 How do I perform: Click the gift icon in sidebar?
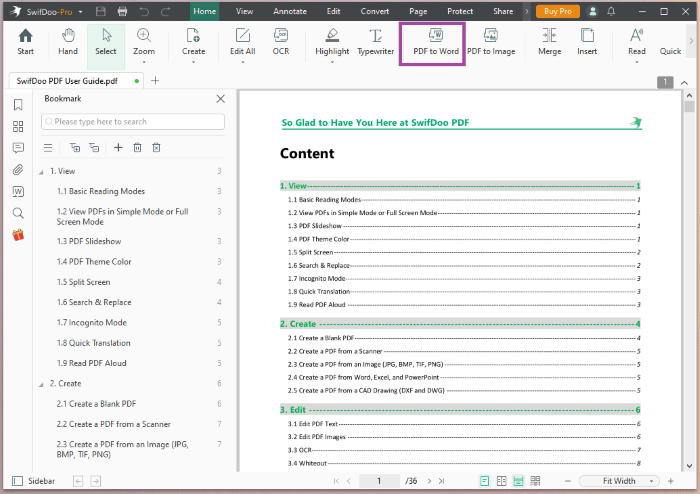pyautogui.click(x=18, y=235)
